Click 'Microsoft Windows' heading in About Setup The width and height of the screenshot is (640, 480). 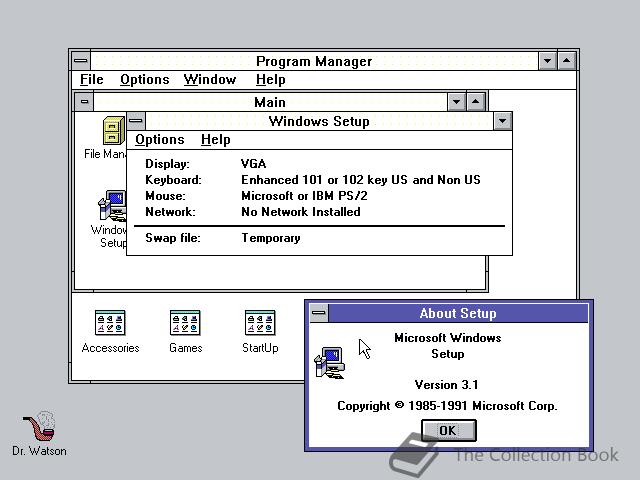coord(448,338)
